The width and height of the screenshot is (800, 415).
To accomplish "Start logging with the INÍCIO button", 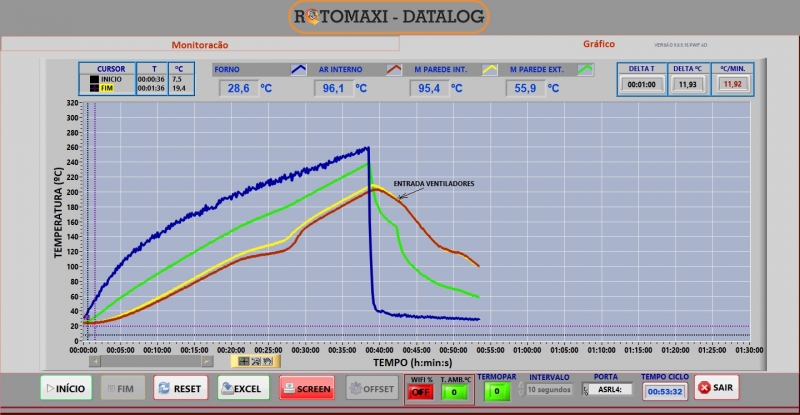I will (x=66, y=388).
